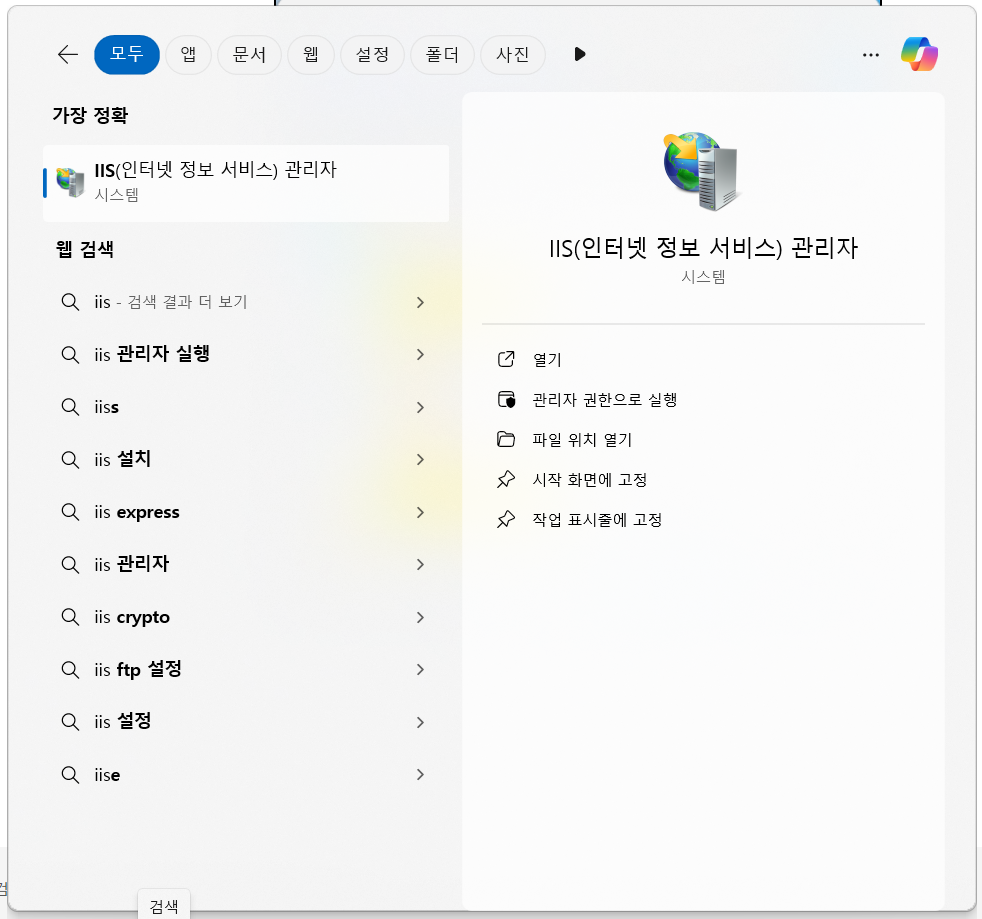982x919 pixels.
Task: Click the open icon beside 열기
Action: coord(506,359)
